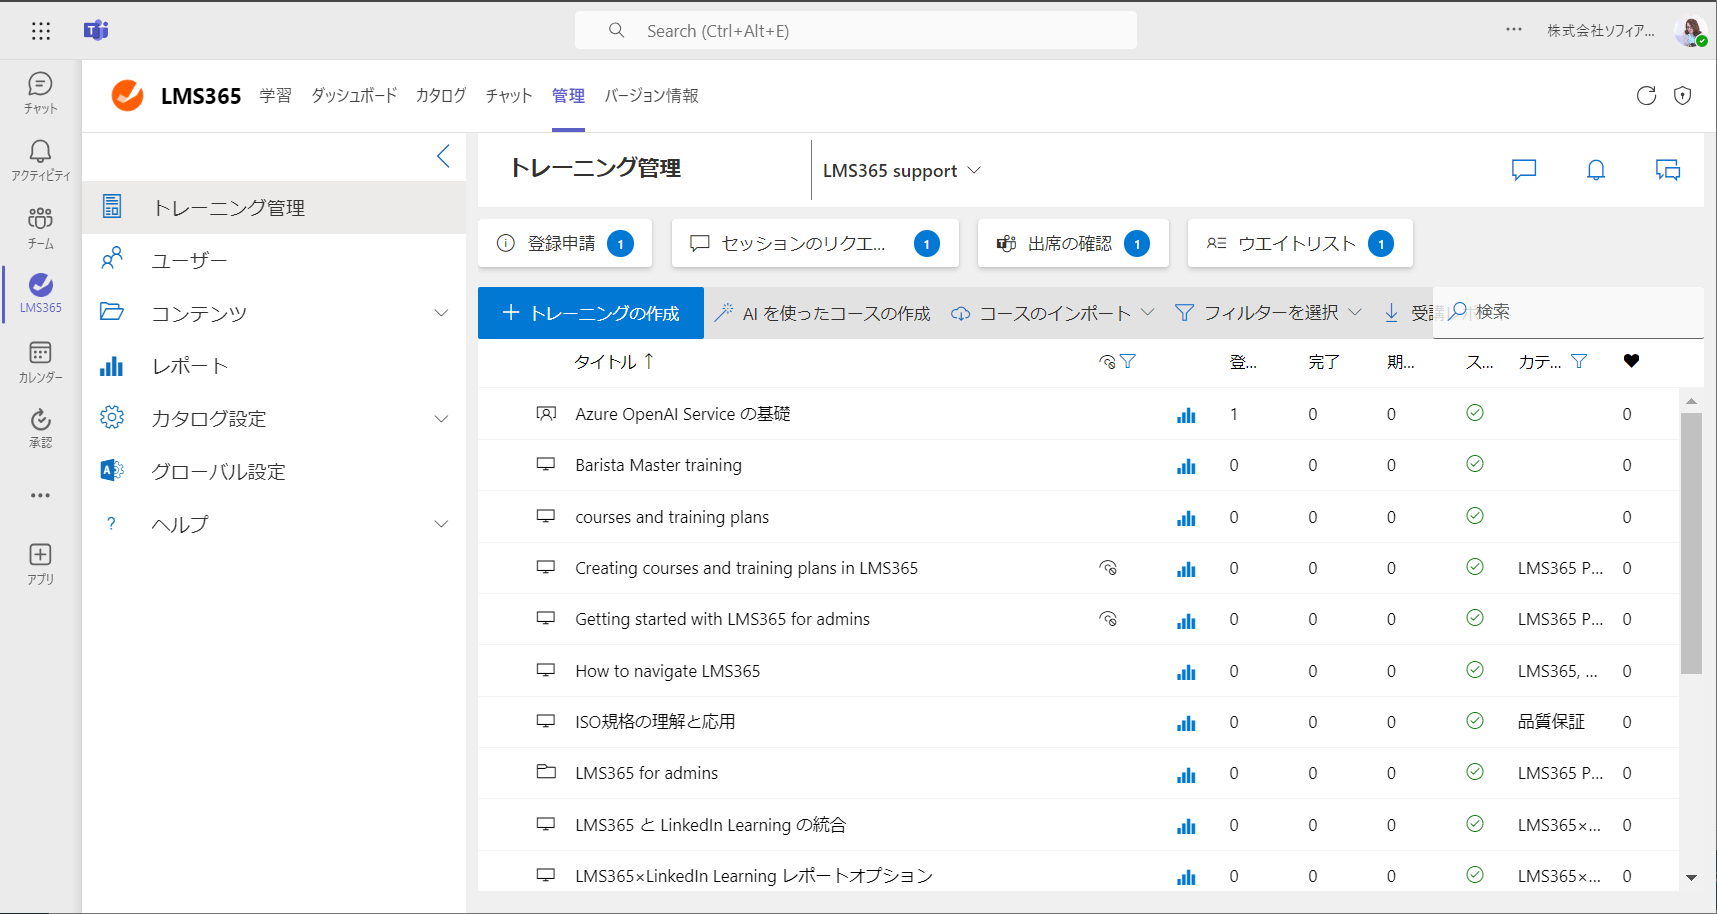Expand the ヘルプ menu section

(441, 524)
